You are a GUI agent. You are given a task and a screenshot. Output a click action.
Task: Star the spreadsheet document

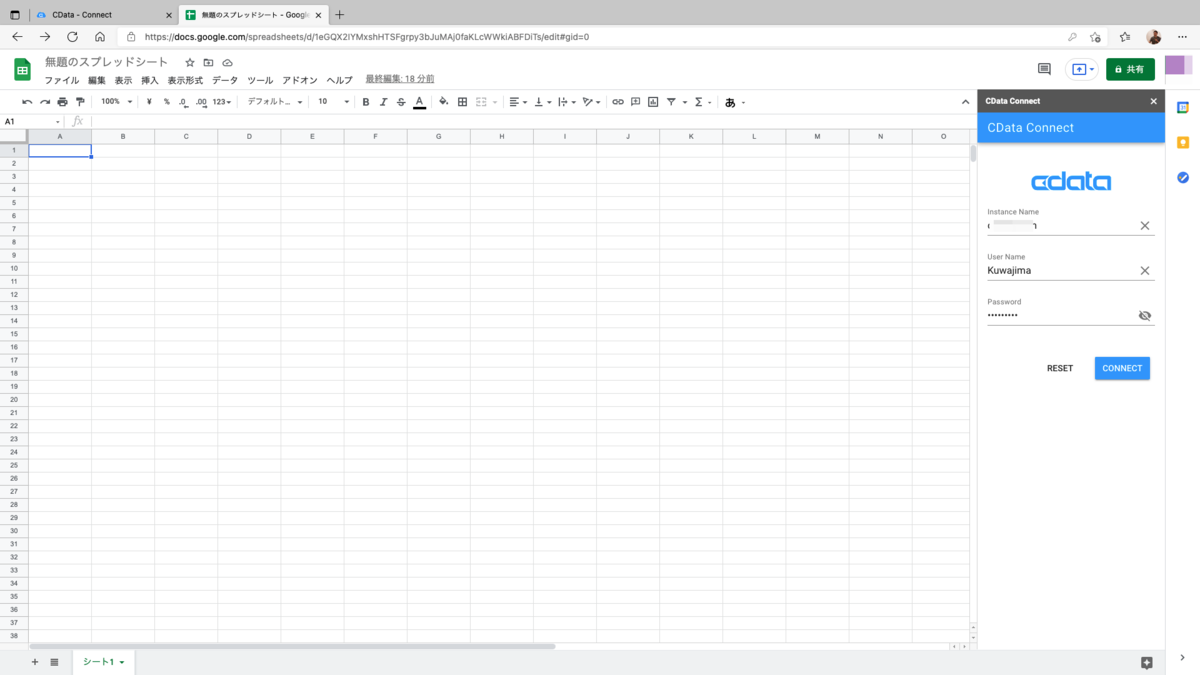190,62
